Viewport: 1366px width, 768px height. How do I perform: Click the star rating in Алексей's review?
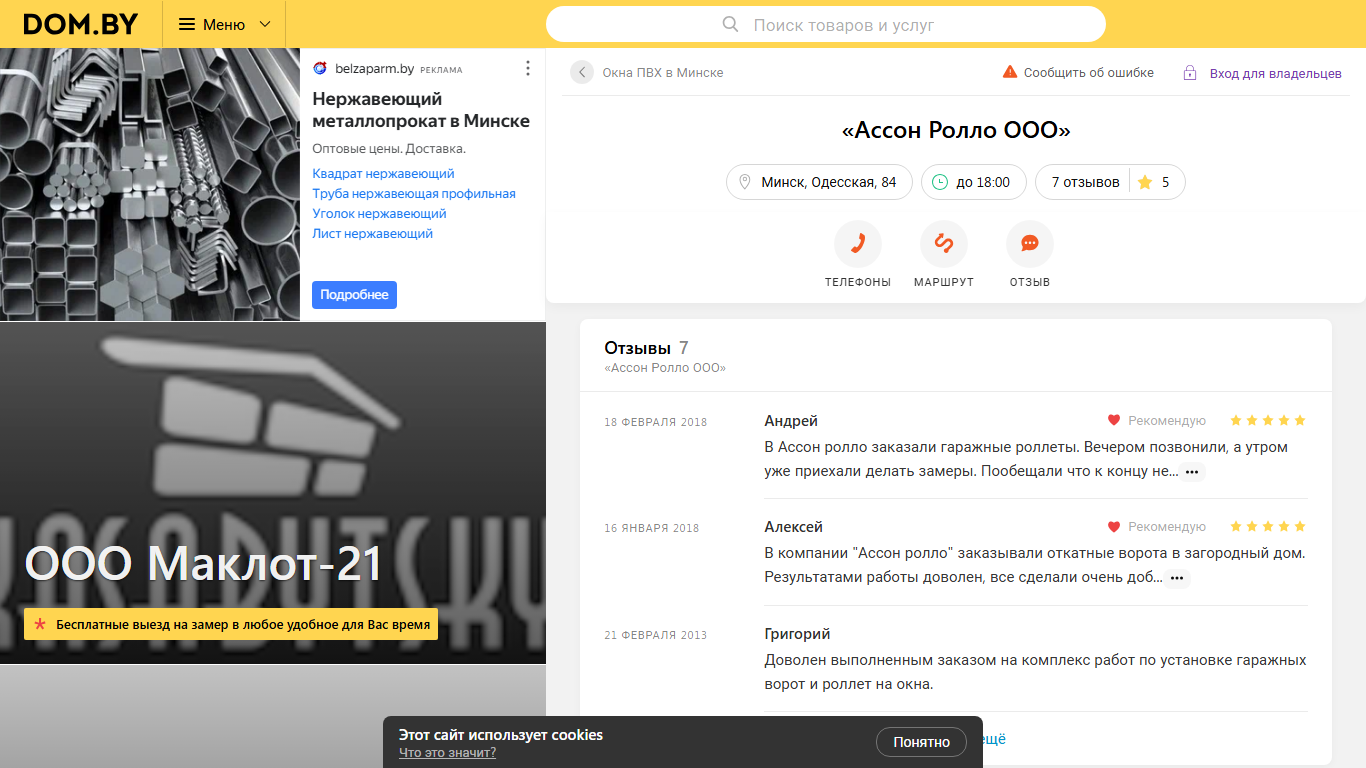pyautogui.click(x=1268, y=527)
